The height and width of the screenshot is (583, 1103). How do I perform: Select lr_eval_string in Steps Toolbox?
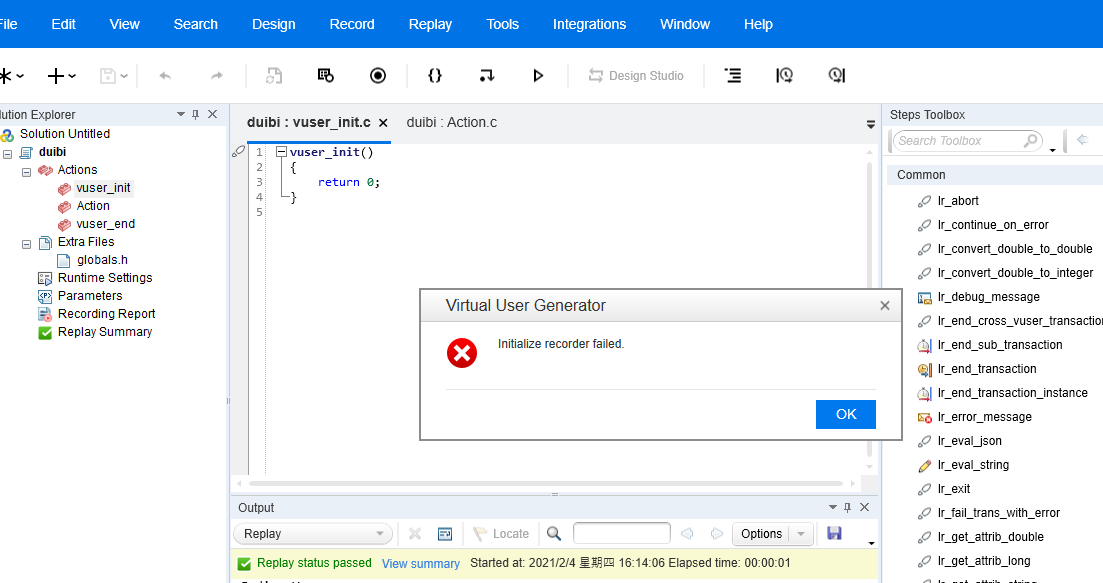click(x=973, y=465)
